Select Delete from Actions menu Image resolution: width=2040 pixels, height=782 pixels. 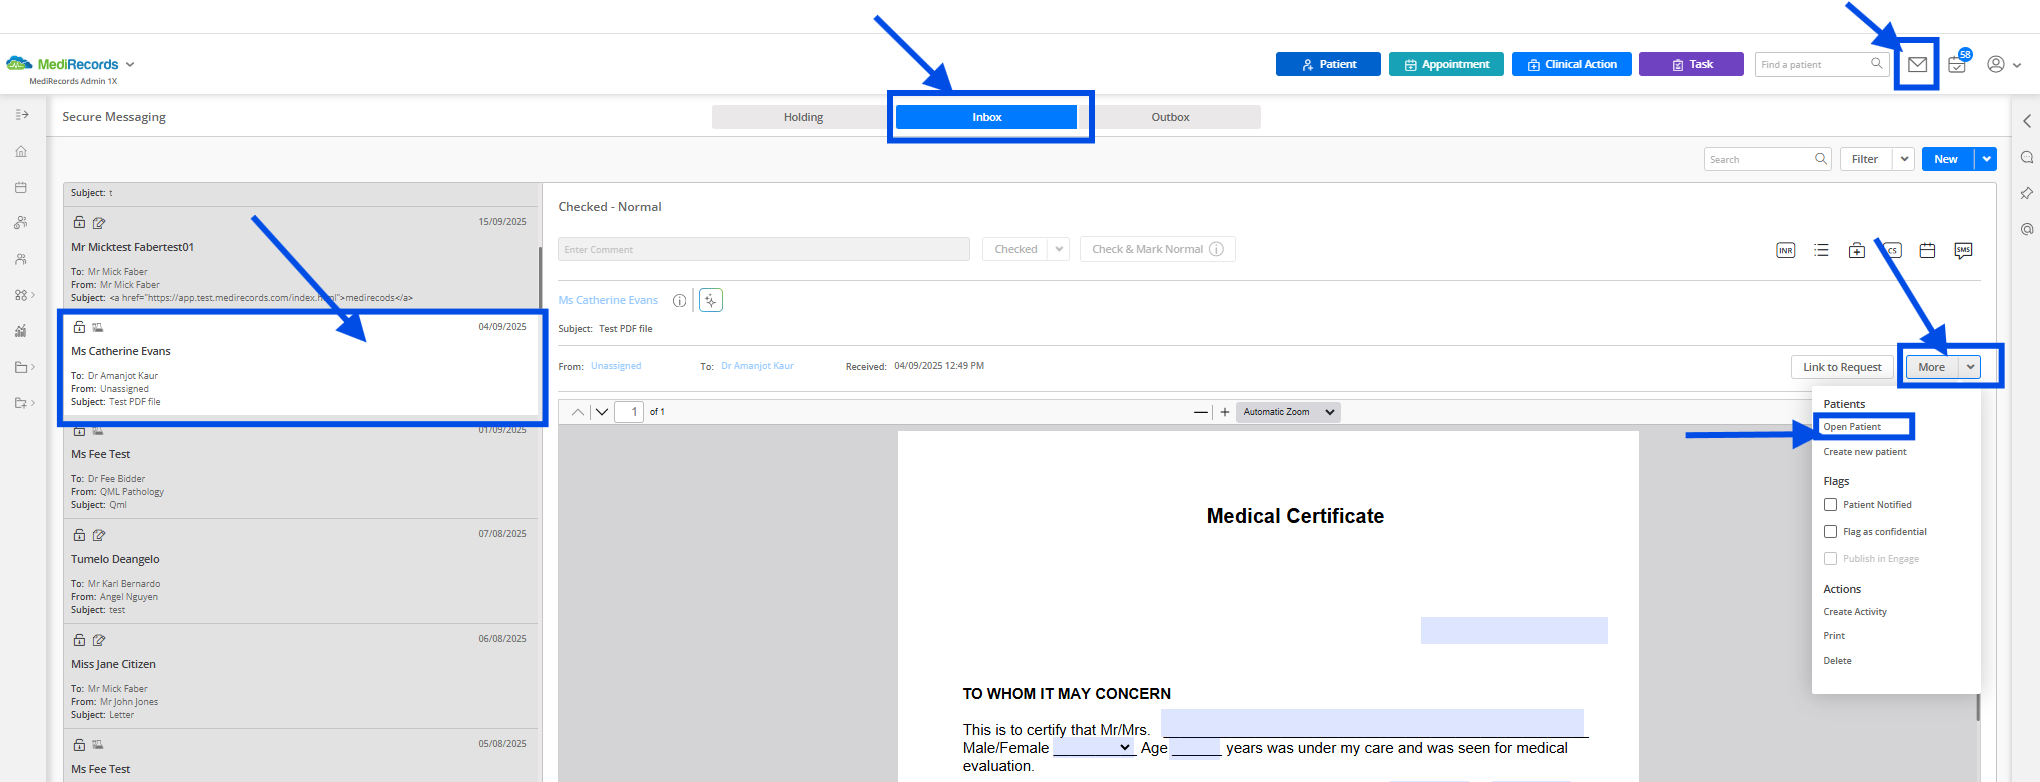click(x=1837, y=661)
